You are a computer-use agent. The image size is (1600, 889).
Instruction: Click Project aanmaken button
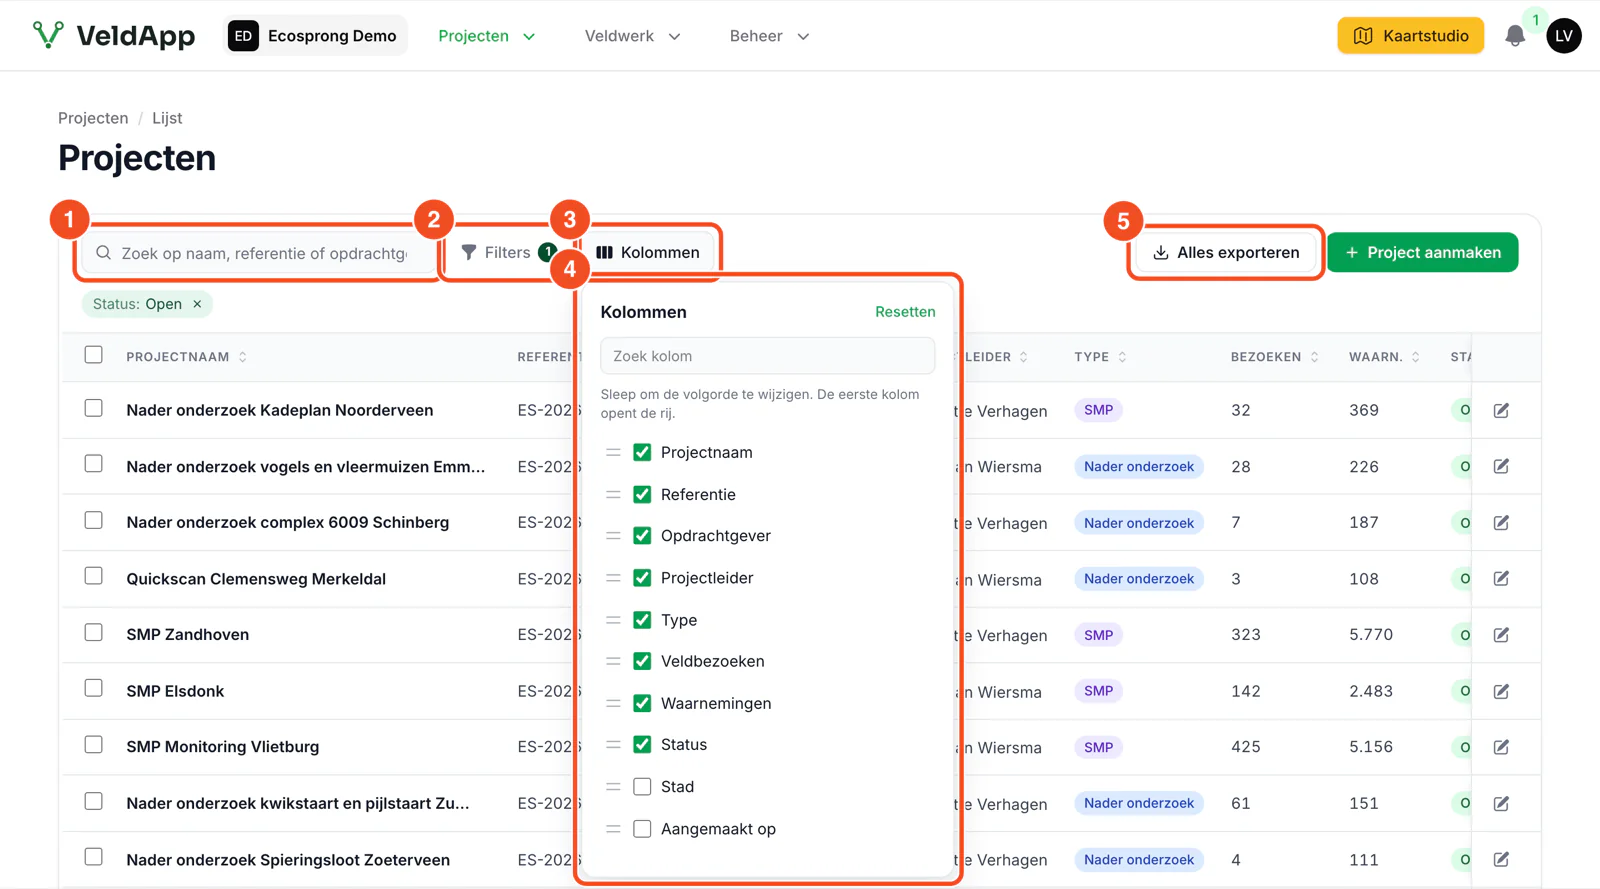(1423, 252)
